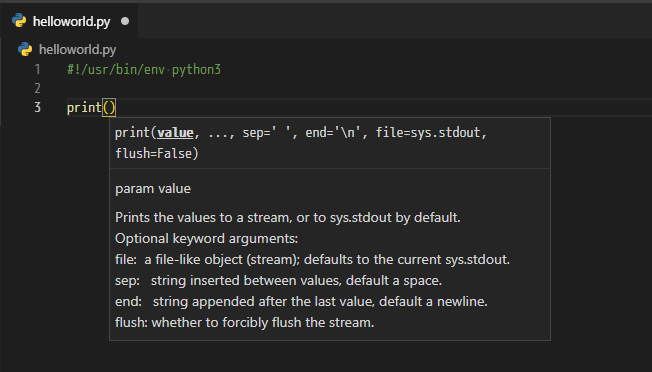Click 'file=sys.stdout' in the signature
Viewport: 652px width, 372px height.
coord(428,133)
